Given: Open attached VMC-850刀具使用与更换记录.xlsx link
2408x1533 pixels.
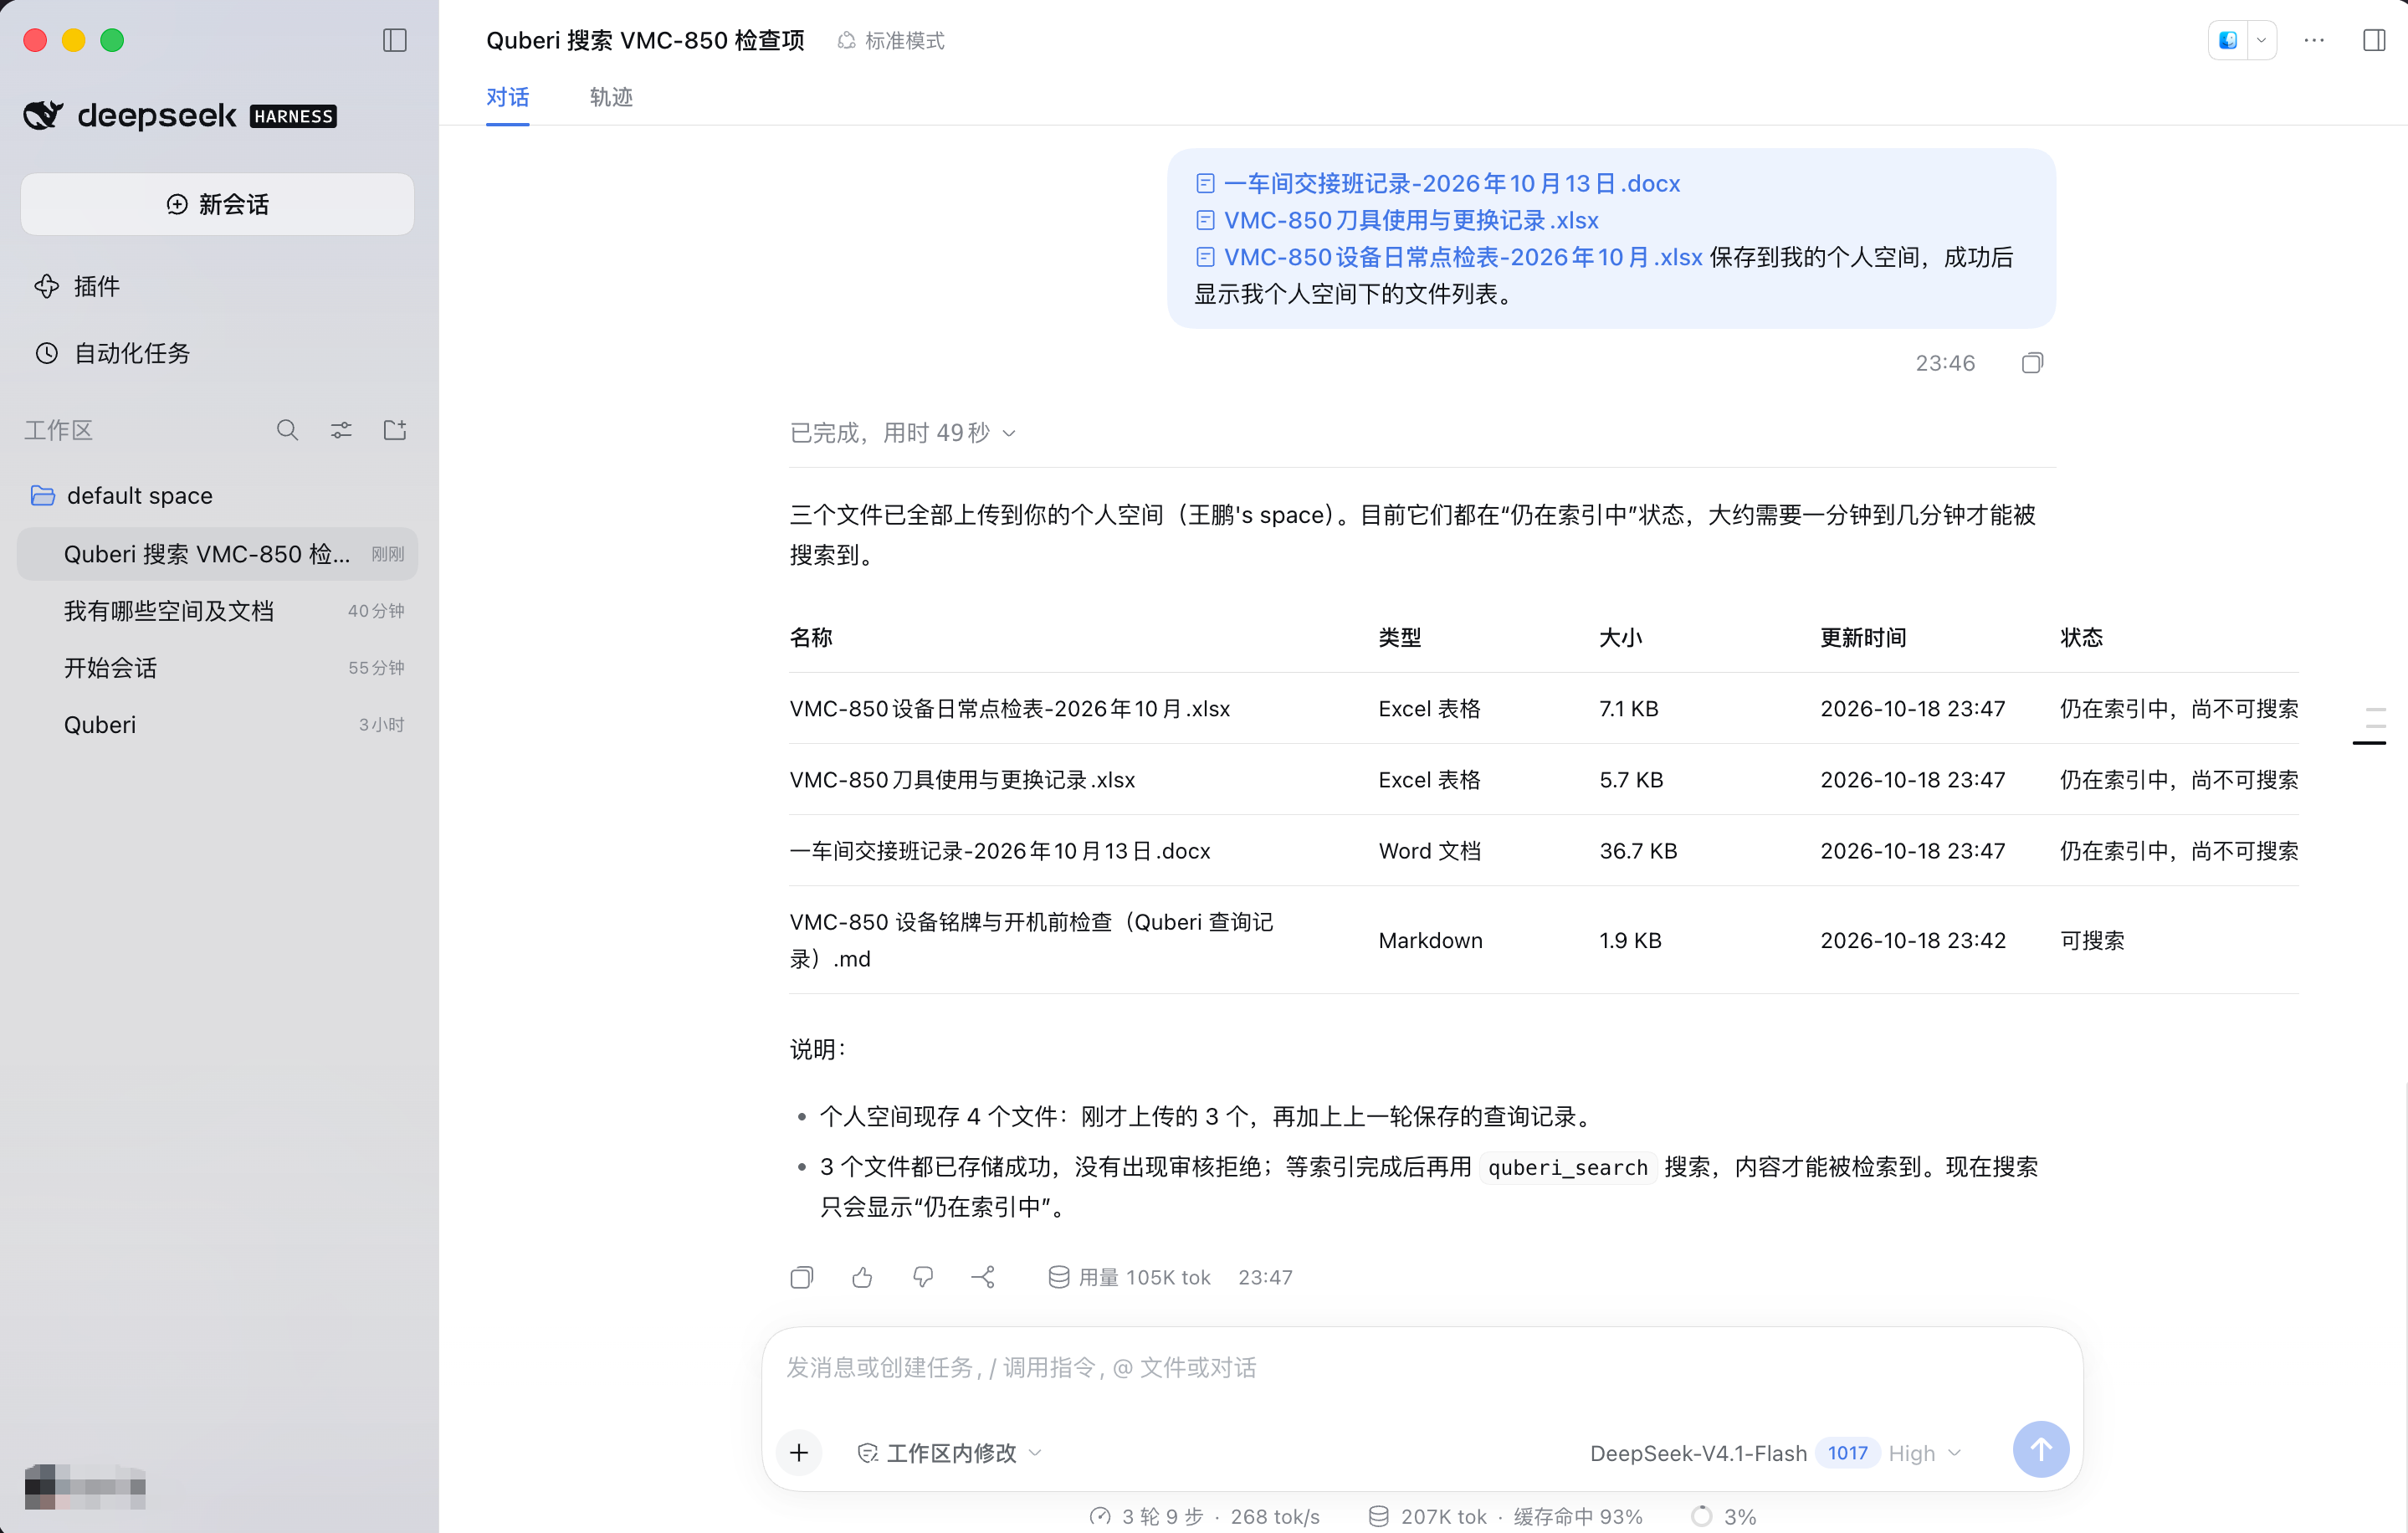Looking at the screenshot, I should (x=1397, y=221).
